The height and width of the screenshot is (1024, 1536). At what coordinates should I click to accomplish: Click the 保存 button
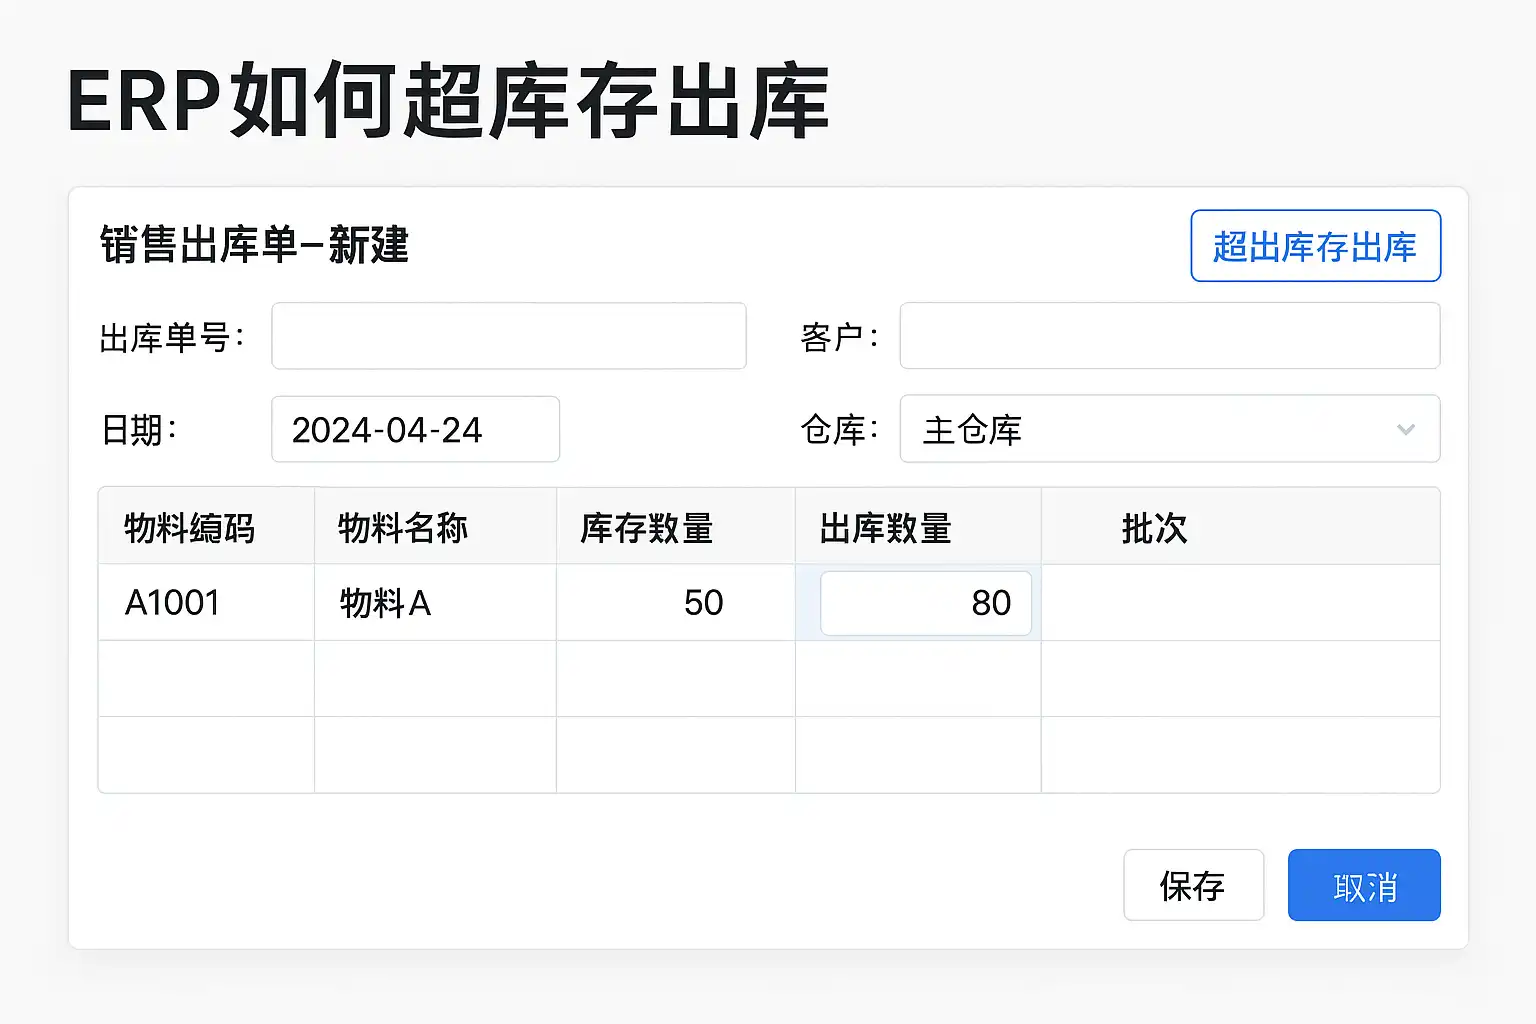point(1193,885)
